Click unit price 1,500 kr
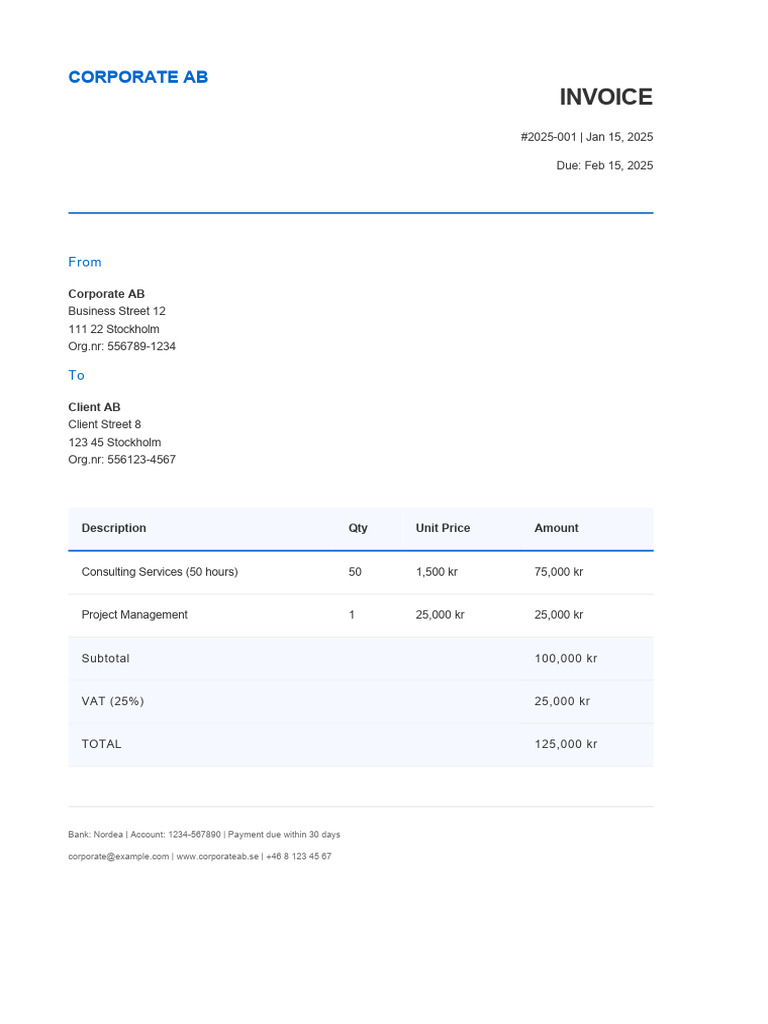 [437, 571]
